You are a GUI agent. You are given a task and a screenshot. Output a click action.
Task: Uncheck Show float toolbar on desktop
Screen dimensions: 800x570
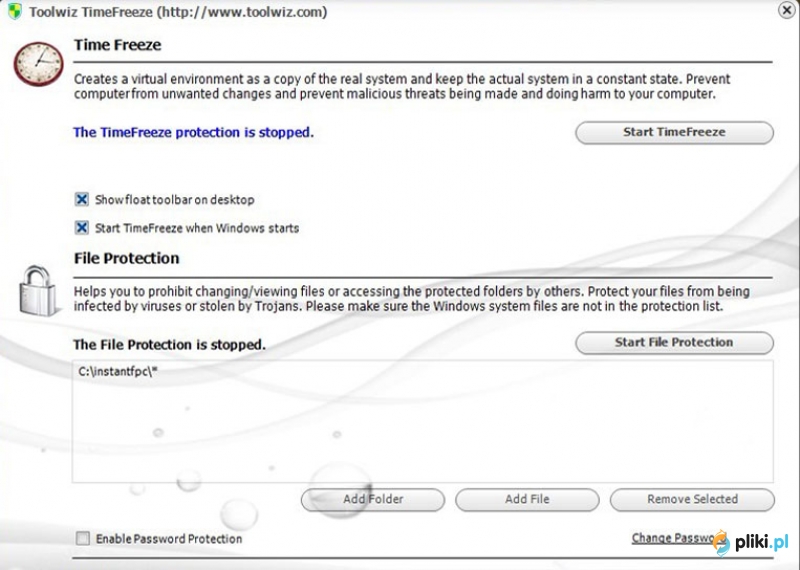pyautogui.click(x=82, y=199)
